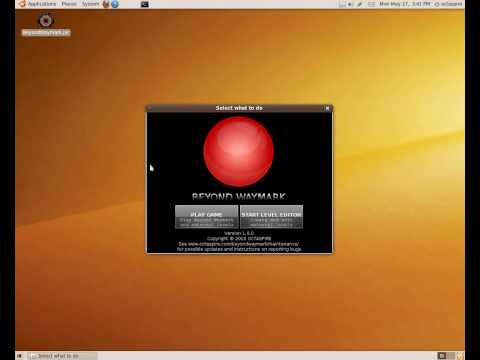This screenshot has width=480, height=360.
Task: Close the Select what to do dialog
Action: [327, 108]
